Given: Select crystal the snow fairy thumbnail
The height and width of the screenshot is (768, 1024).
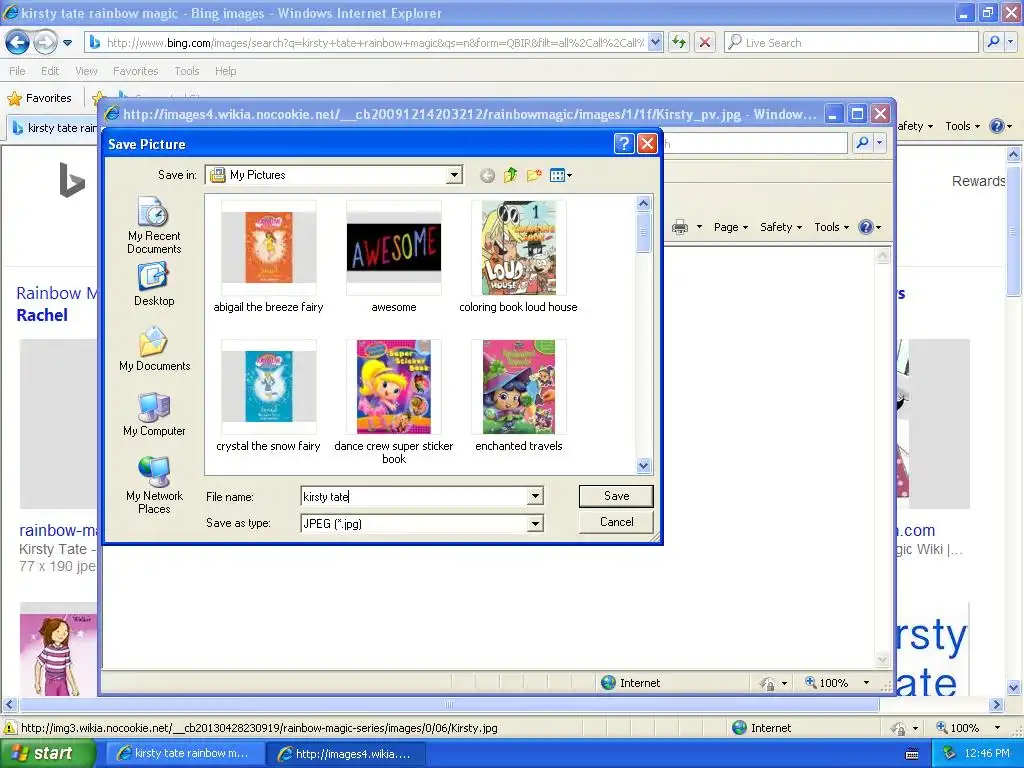Looking at the screenshot, I should tap(268, 387).
